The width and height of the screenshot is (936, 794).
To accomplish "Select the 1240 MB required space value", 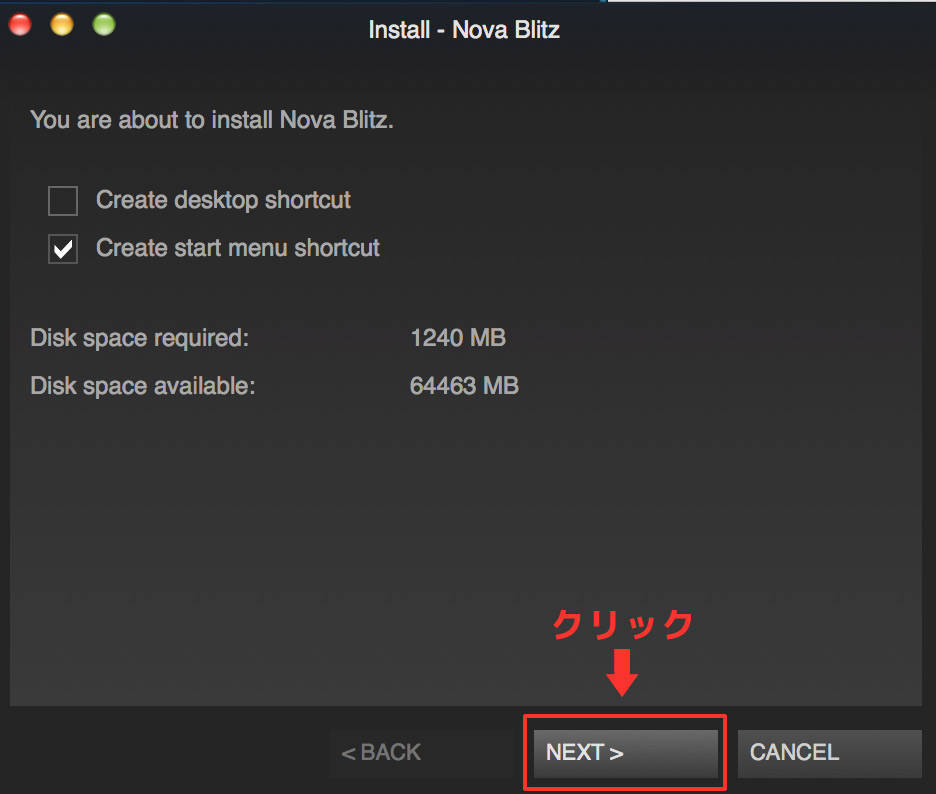I will (458, 338).
